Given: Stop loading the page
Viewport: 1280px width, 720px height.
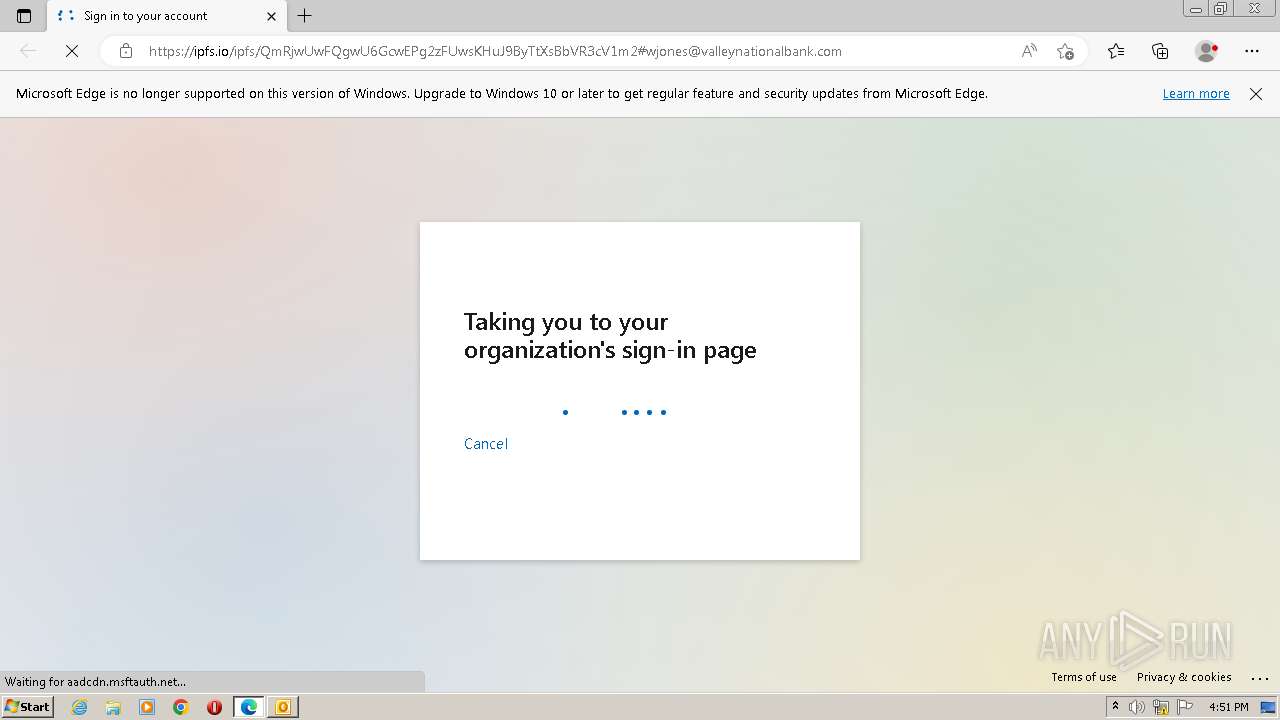Looking at the screenshot, I should (72, 51).
